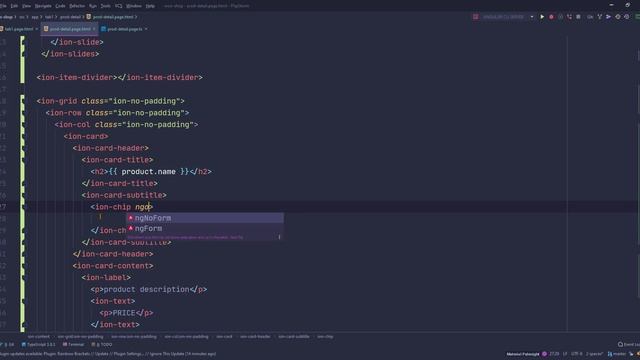The width and height of the screenshot is (640, 360).
Task: Open the run configuration dropdown
Action: click(x=532, y=17)
